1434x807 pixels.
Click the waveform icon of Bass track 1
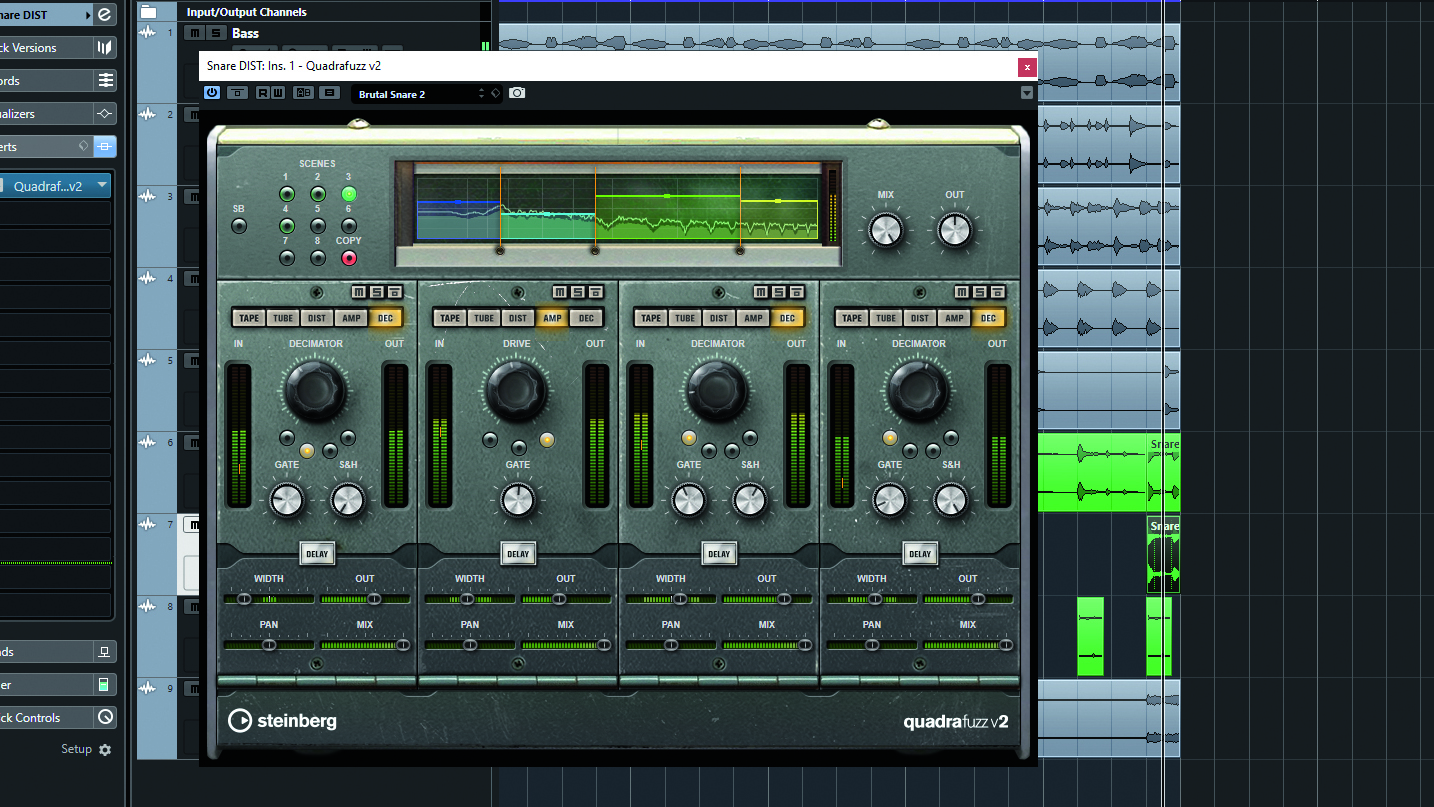[148, 33]
